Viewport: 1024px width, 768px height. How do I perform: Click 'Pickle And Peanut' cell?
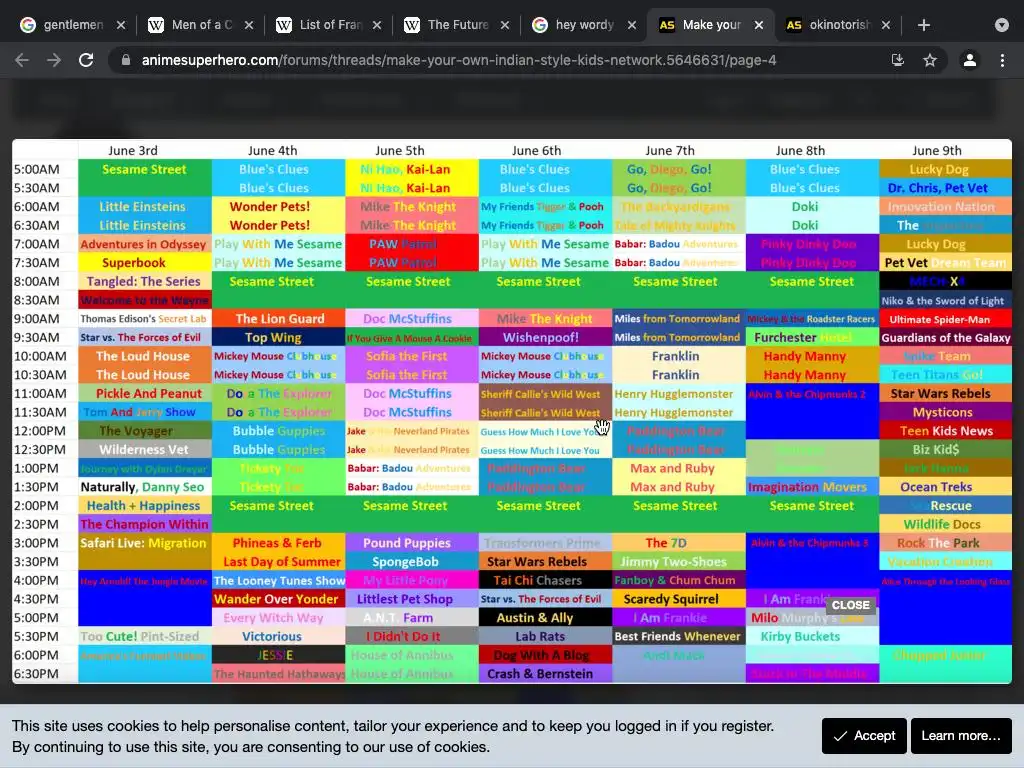tap(144, 394)
